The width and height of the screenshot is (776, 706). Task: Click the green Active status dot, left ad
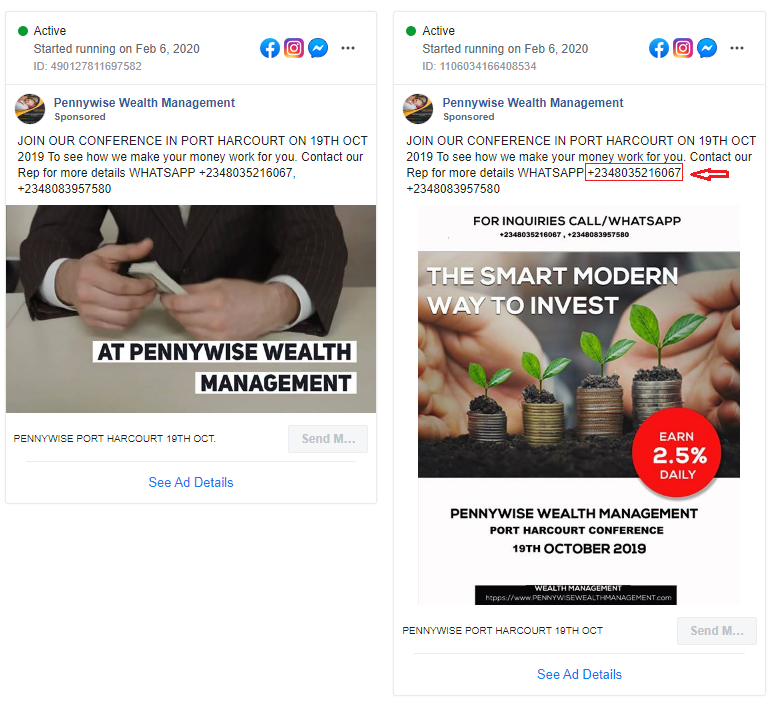click(23, 31)
